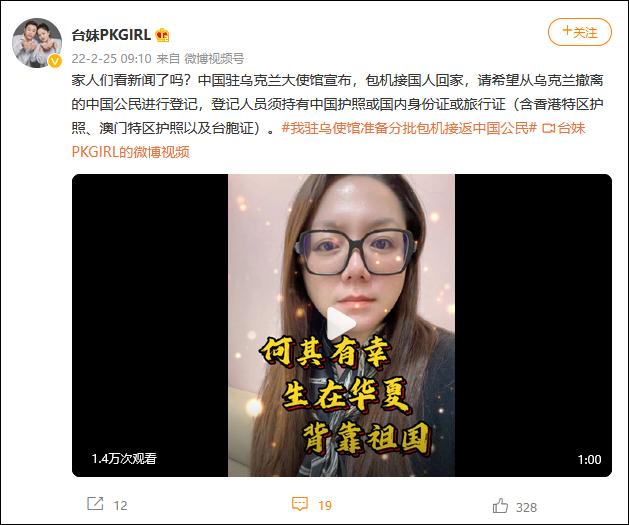Like the post with the thumbs-up icon
The width and height of the screenshot is (629, 525).
500,506
